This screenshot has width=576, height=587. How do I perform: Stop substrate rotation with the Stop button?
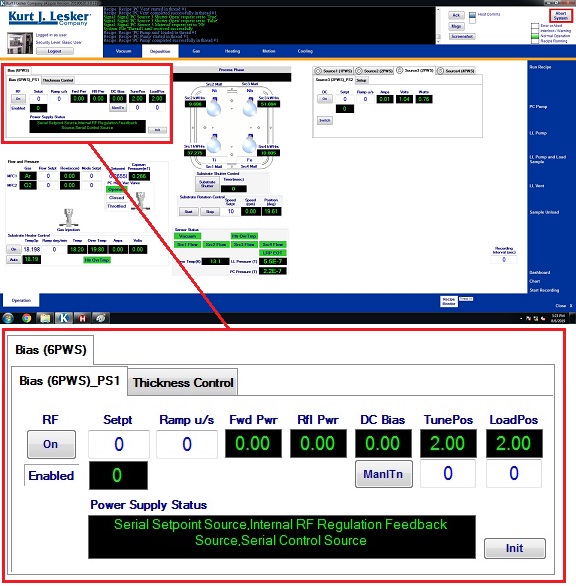pyautogui.click(x=210, y=212)
